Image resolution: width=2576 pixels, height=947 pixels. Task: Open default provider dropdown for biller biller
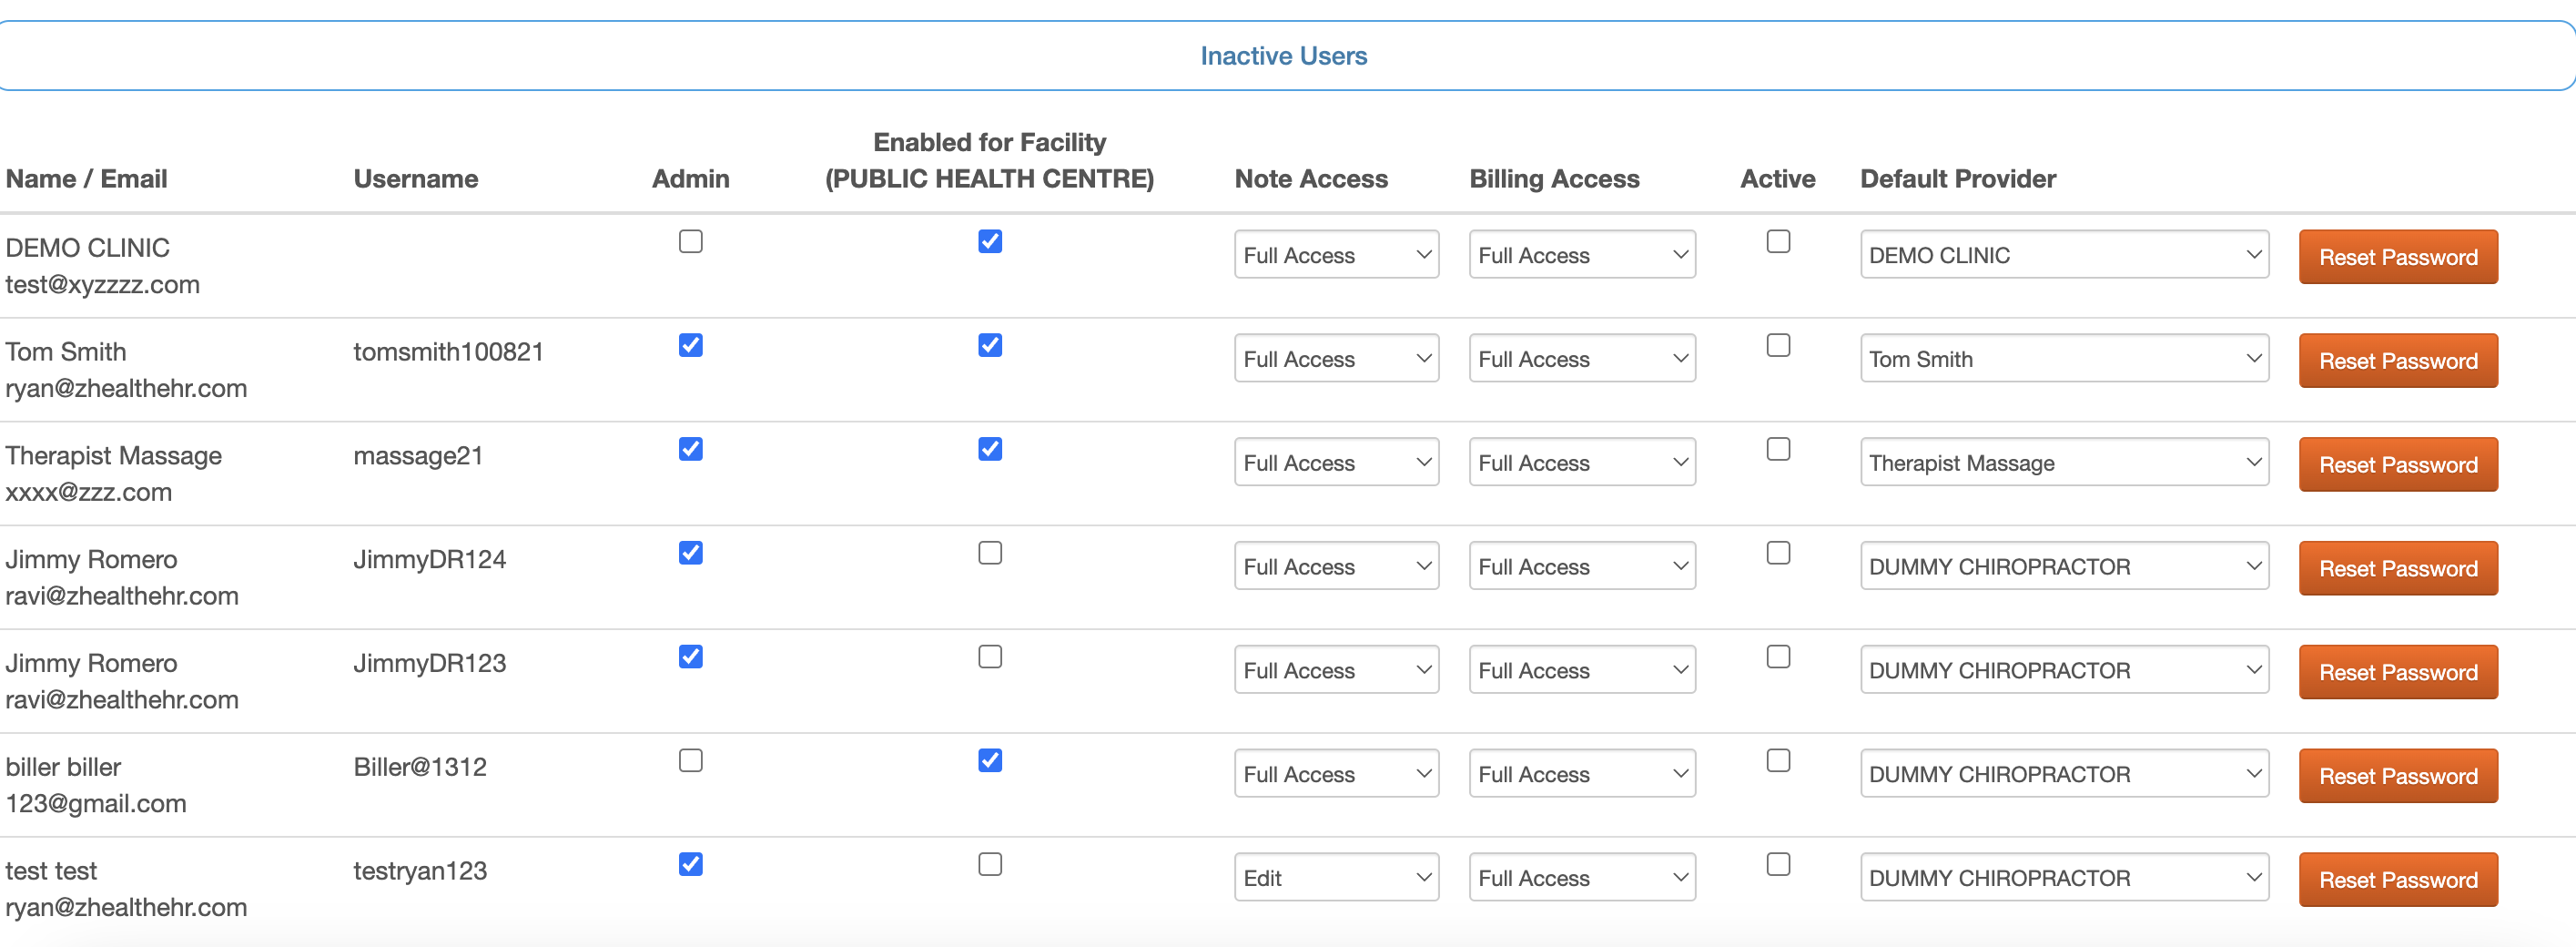point(2064,775)
